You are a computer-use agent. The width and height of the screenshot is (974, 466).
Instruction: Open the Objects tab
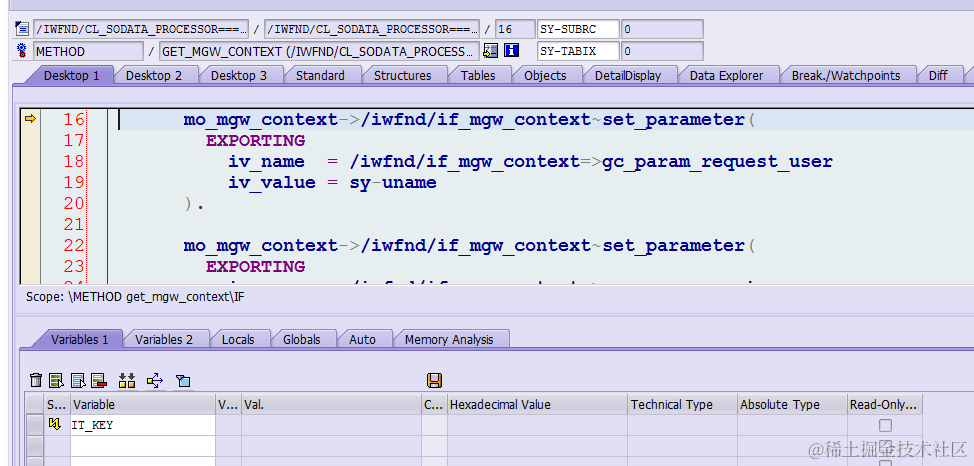[545, 75]
